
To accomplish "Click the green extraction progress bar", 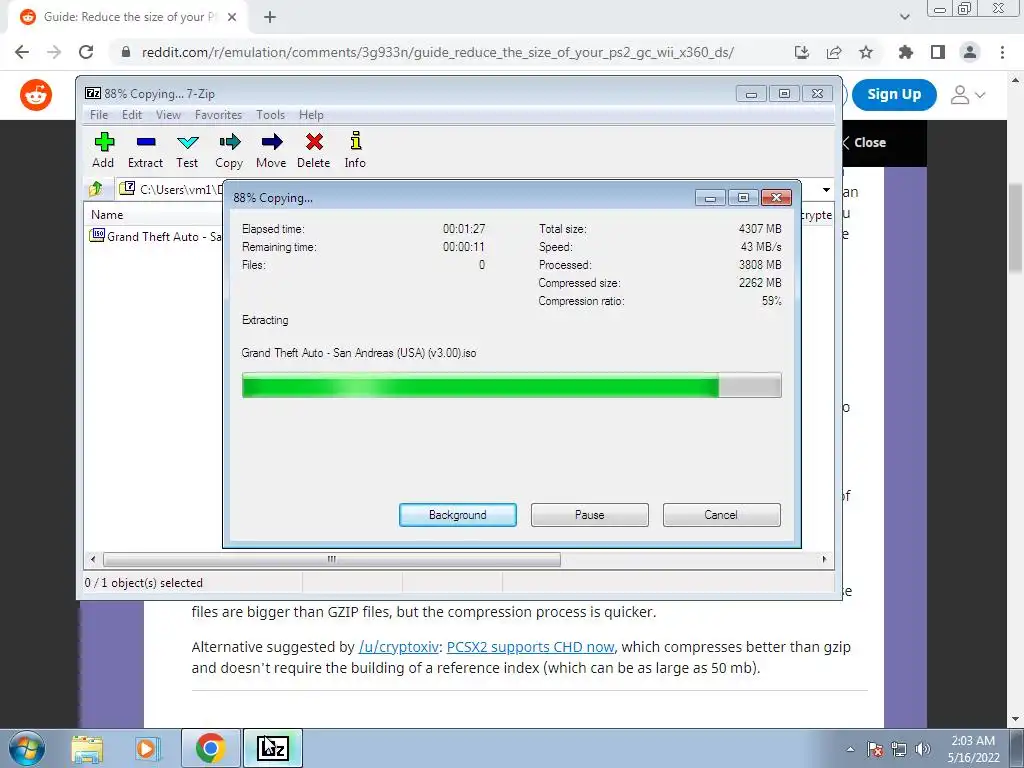I will 511,385.
